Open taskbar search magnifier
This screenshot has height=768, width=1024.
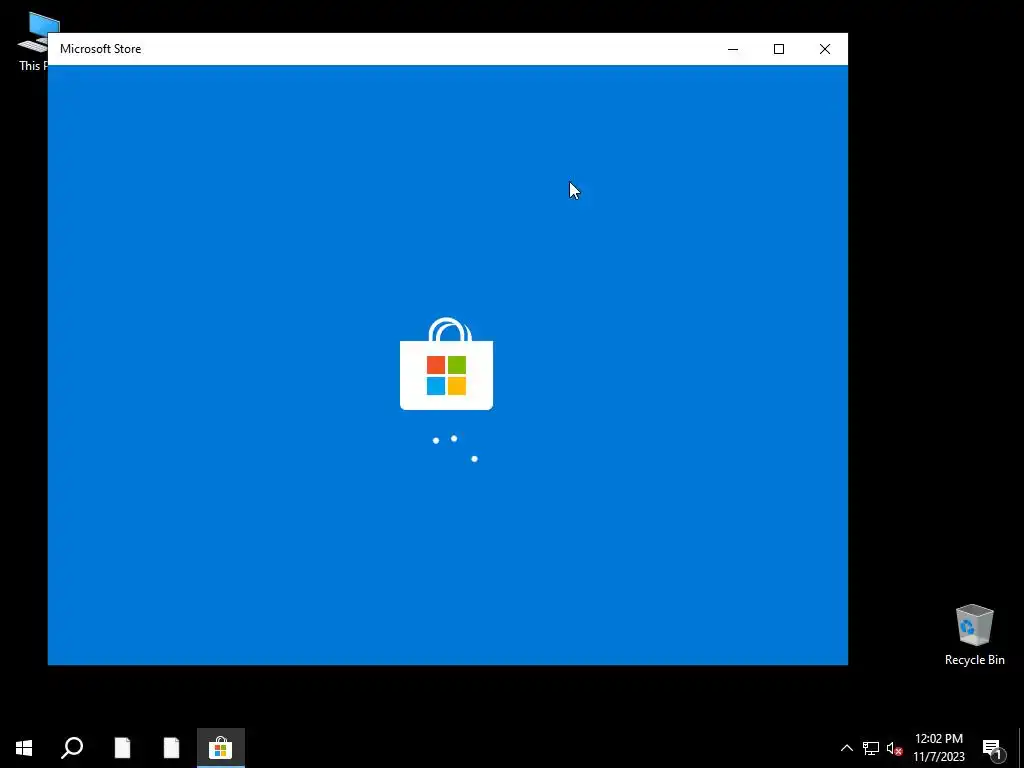72,748
